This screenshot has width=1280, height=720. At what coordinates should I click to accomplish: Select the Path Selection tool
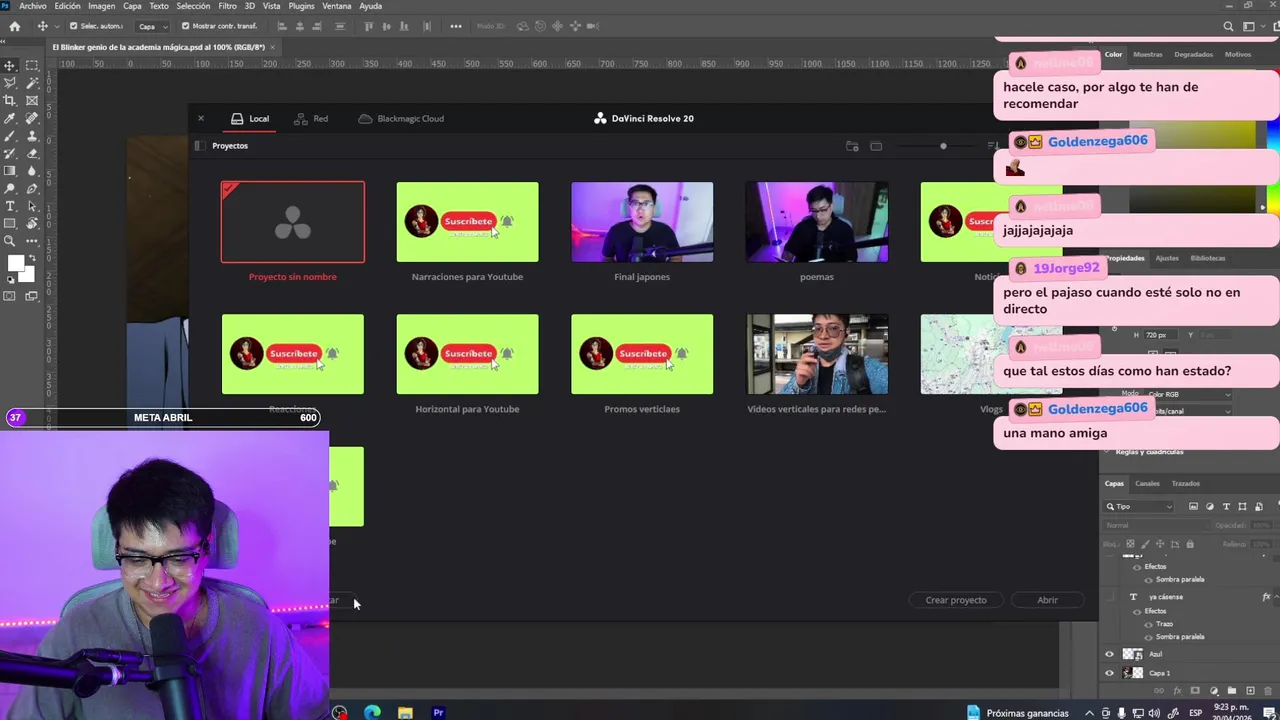point(32,206)
